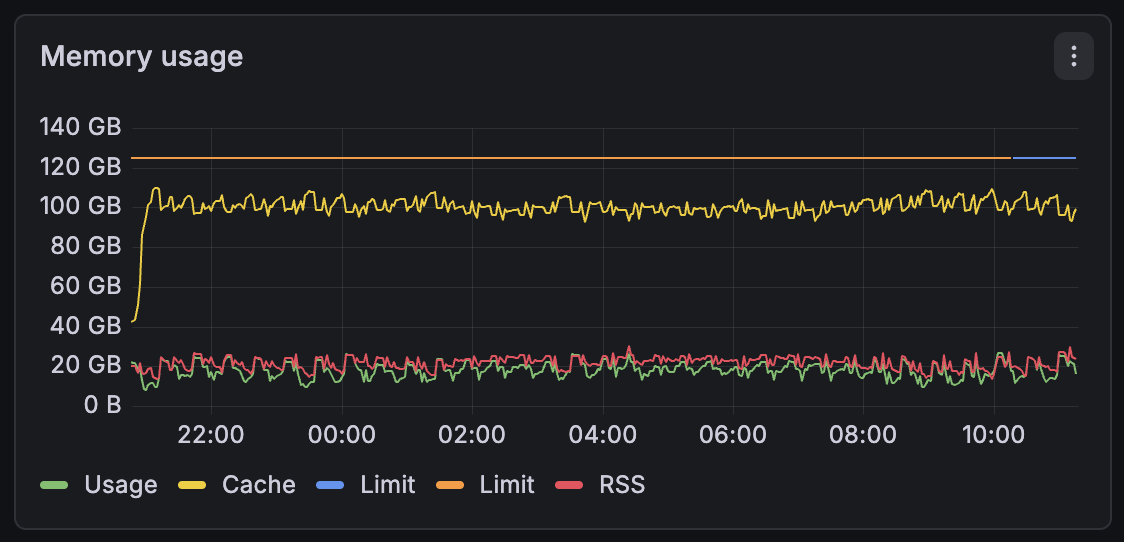This screenshot has height=542, width=1124.
Task: Click the blue Limit legend color swatch
Action: click(x=329, y=485)
